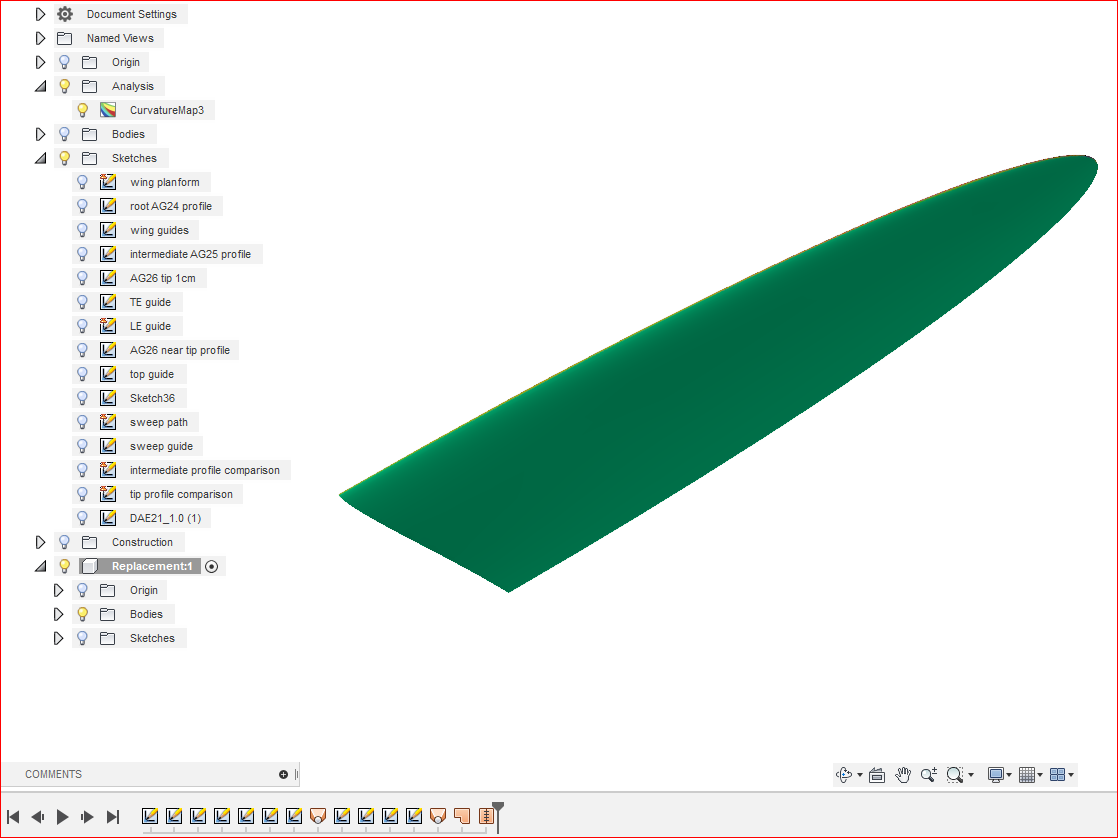This screenshot has height=838, width=1118.
Task: Jump to timeline beginning
Action: pos(13,817)
